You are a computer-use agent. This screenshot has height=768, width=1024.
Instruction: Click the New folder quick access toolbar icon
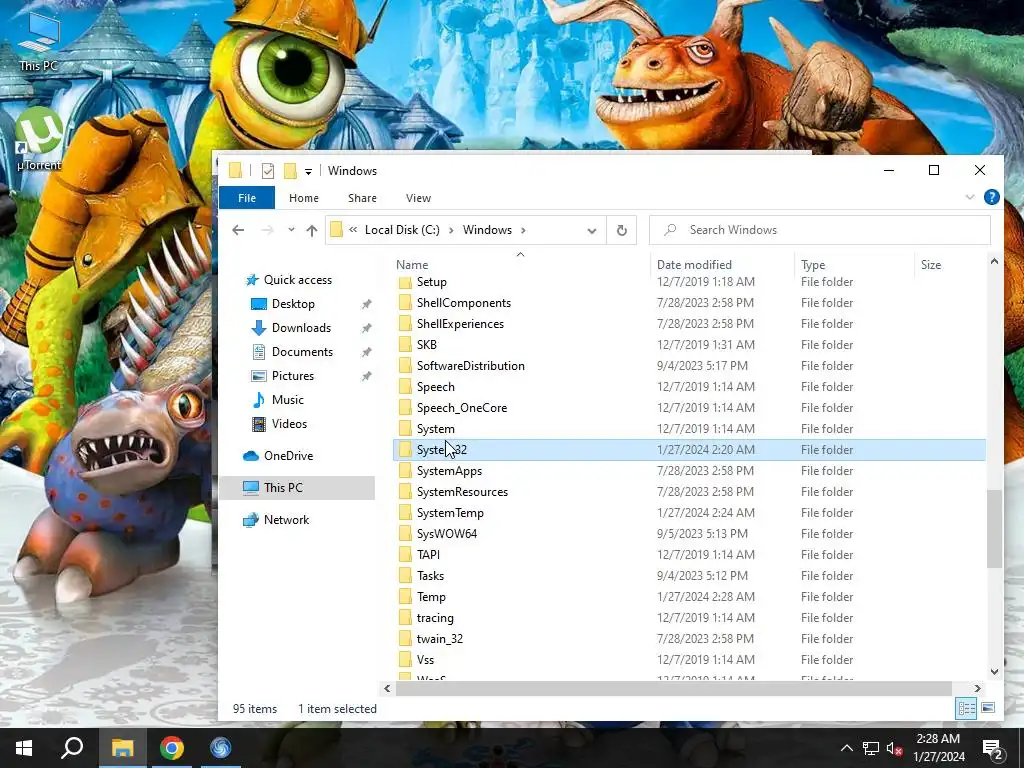(290, 171)
